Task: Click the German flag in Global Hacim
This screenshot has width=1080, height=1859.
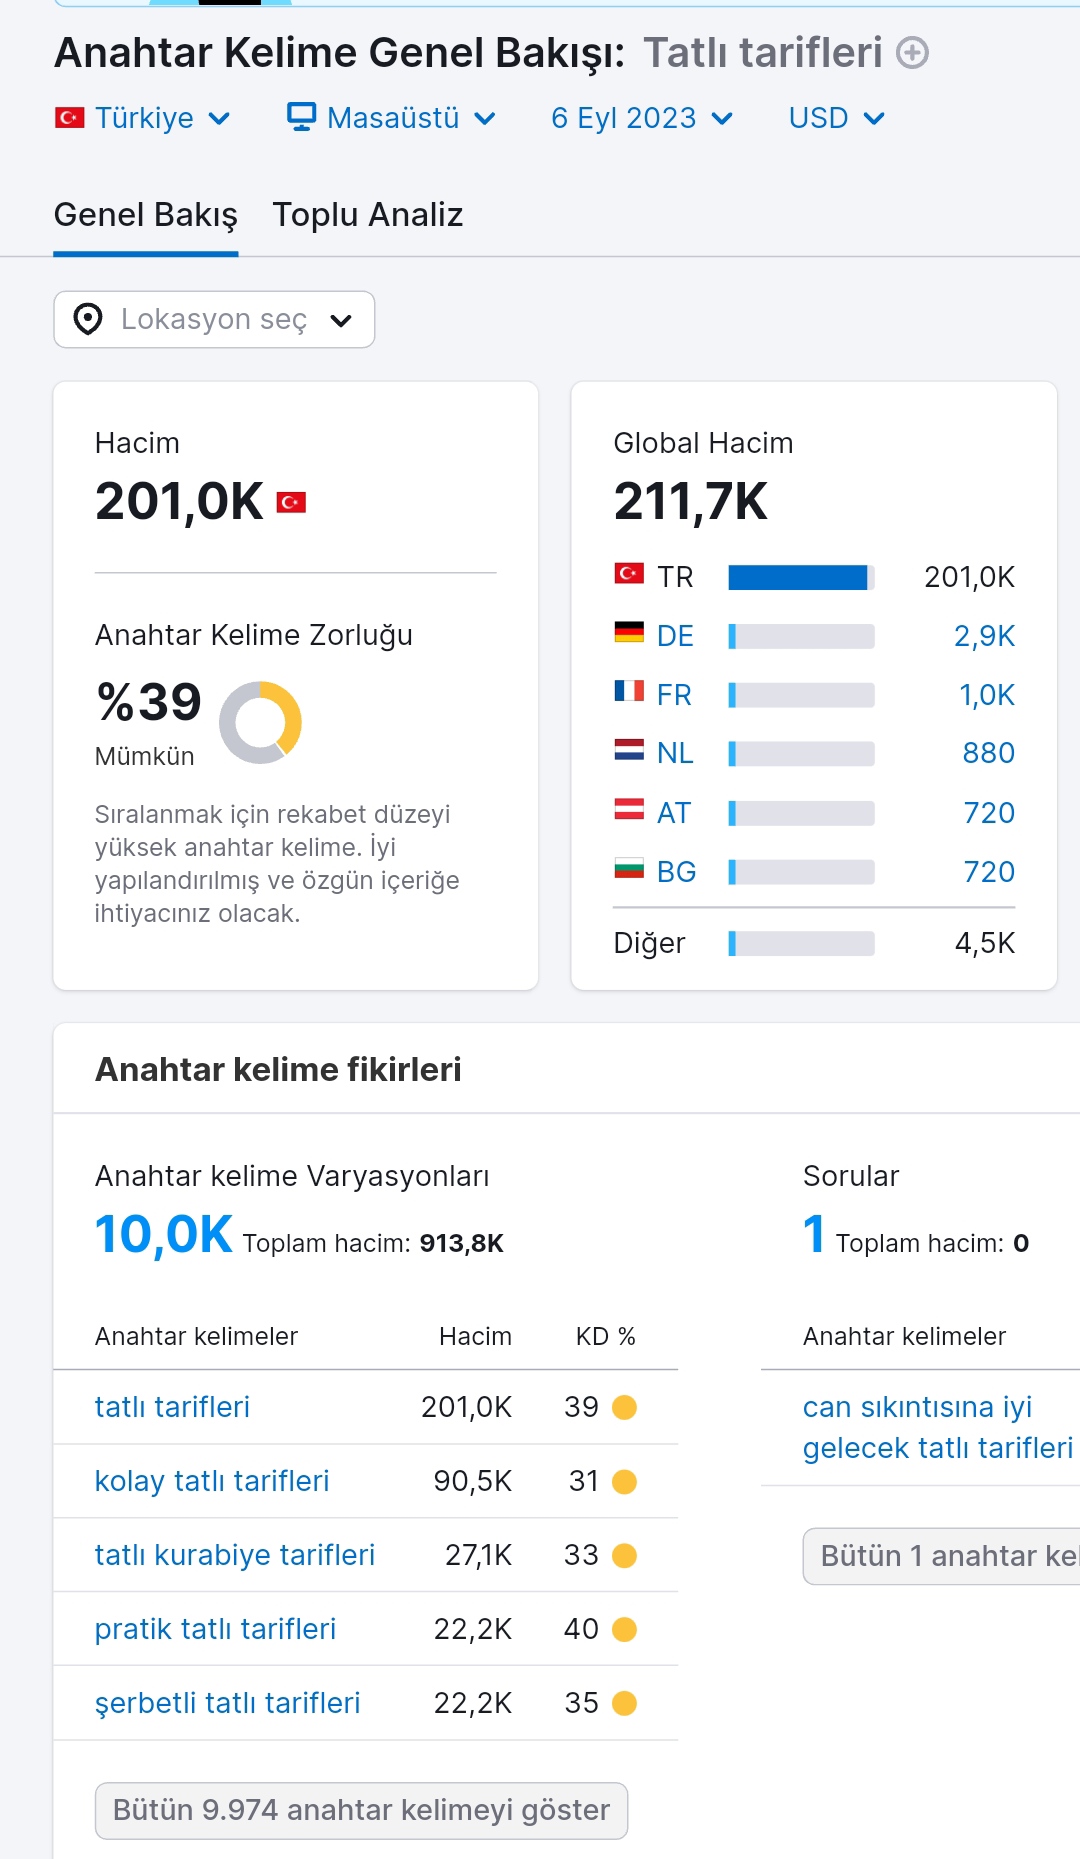Action: pos(629,633)
